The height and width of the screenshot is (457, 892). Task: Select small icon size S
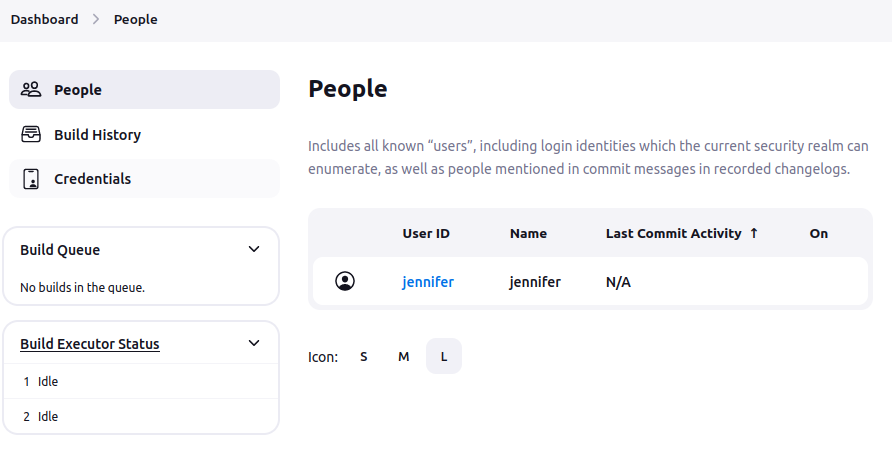click(x=364, y=356)
